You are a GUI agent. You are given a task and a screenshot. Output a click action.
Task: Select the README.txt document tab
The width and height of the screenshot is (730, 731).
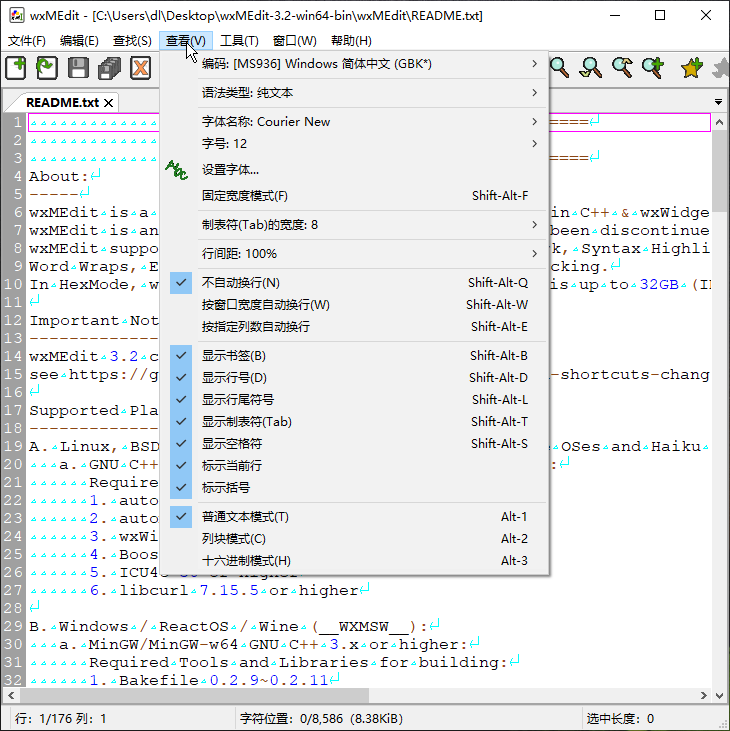(62, 103)
